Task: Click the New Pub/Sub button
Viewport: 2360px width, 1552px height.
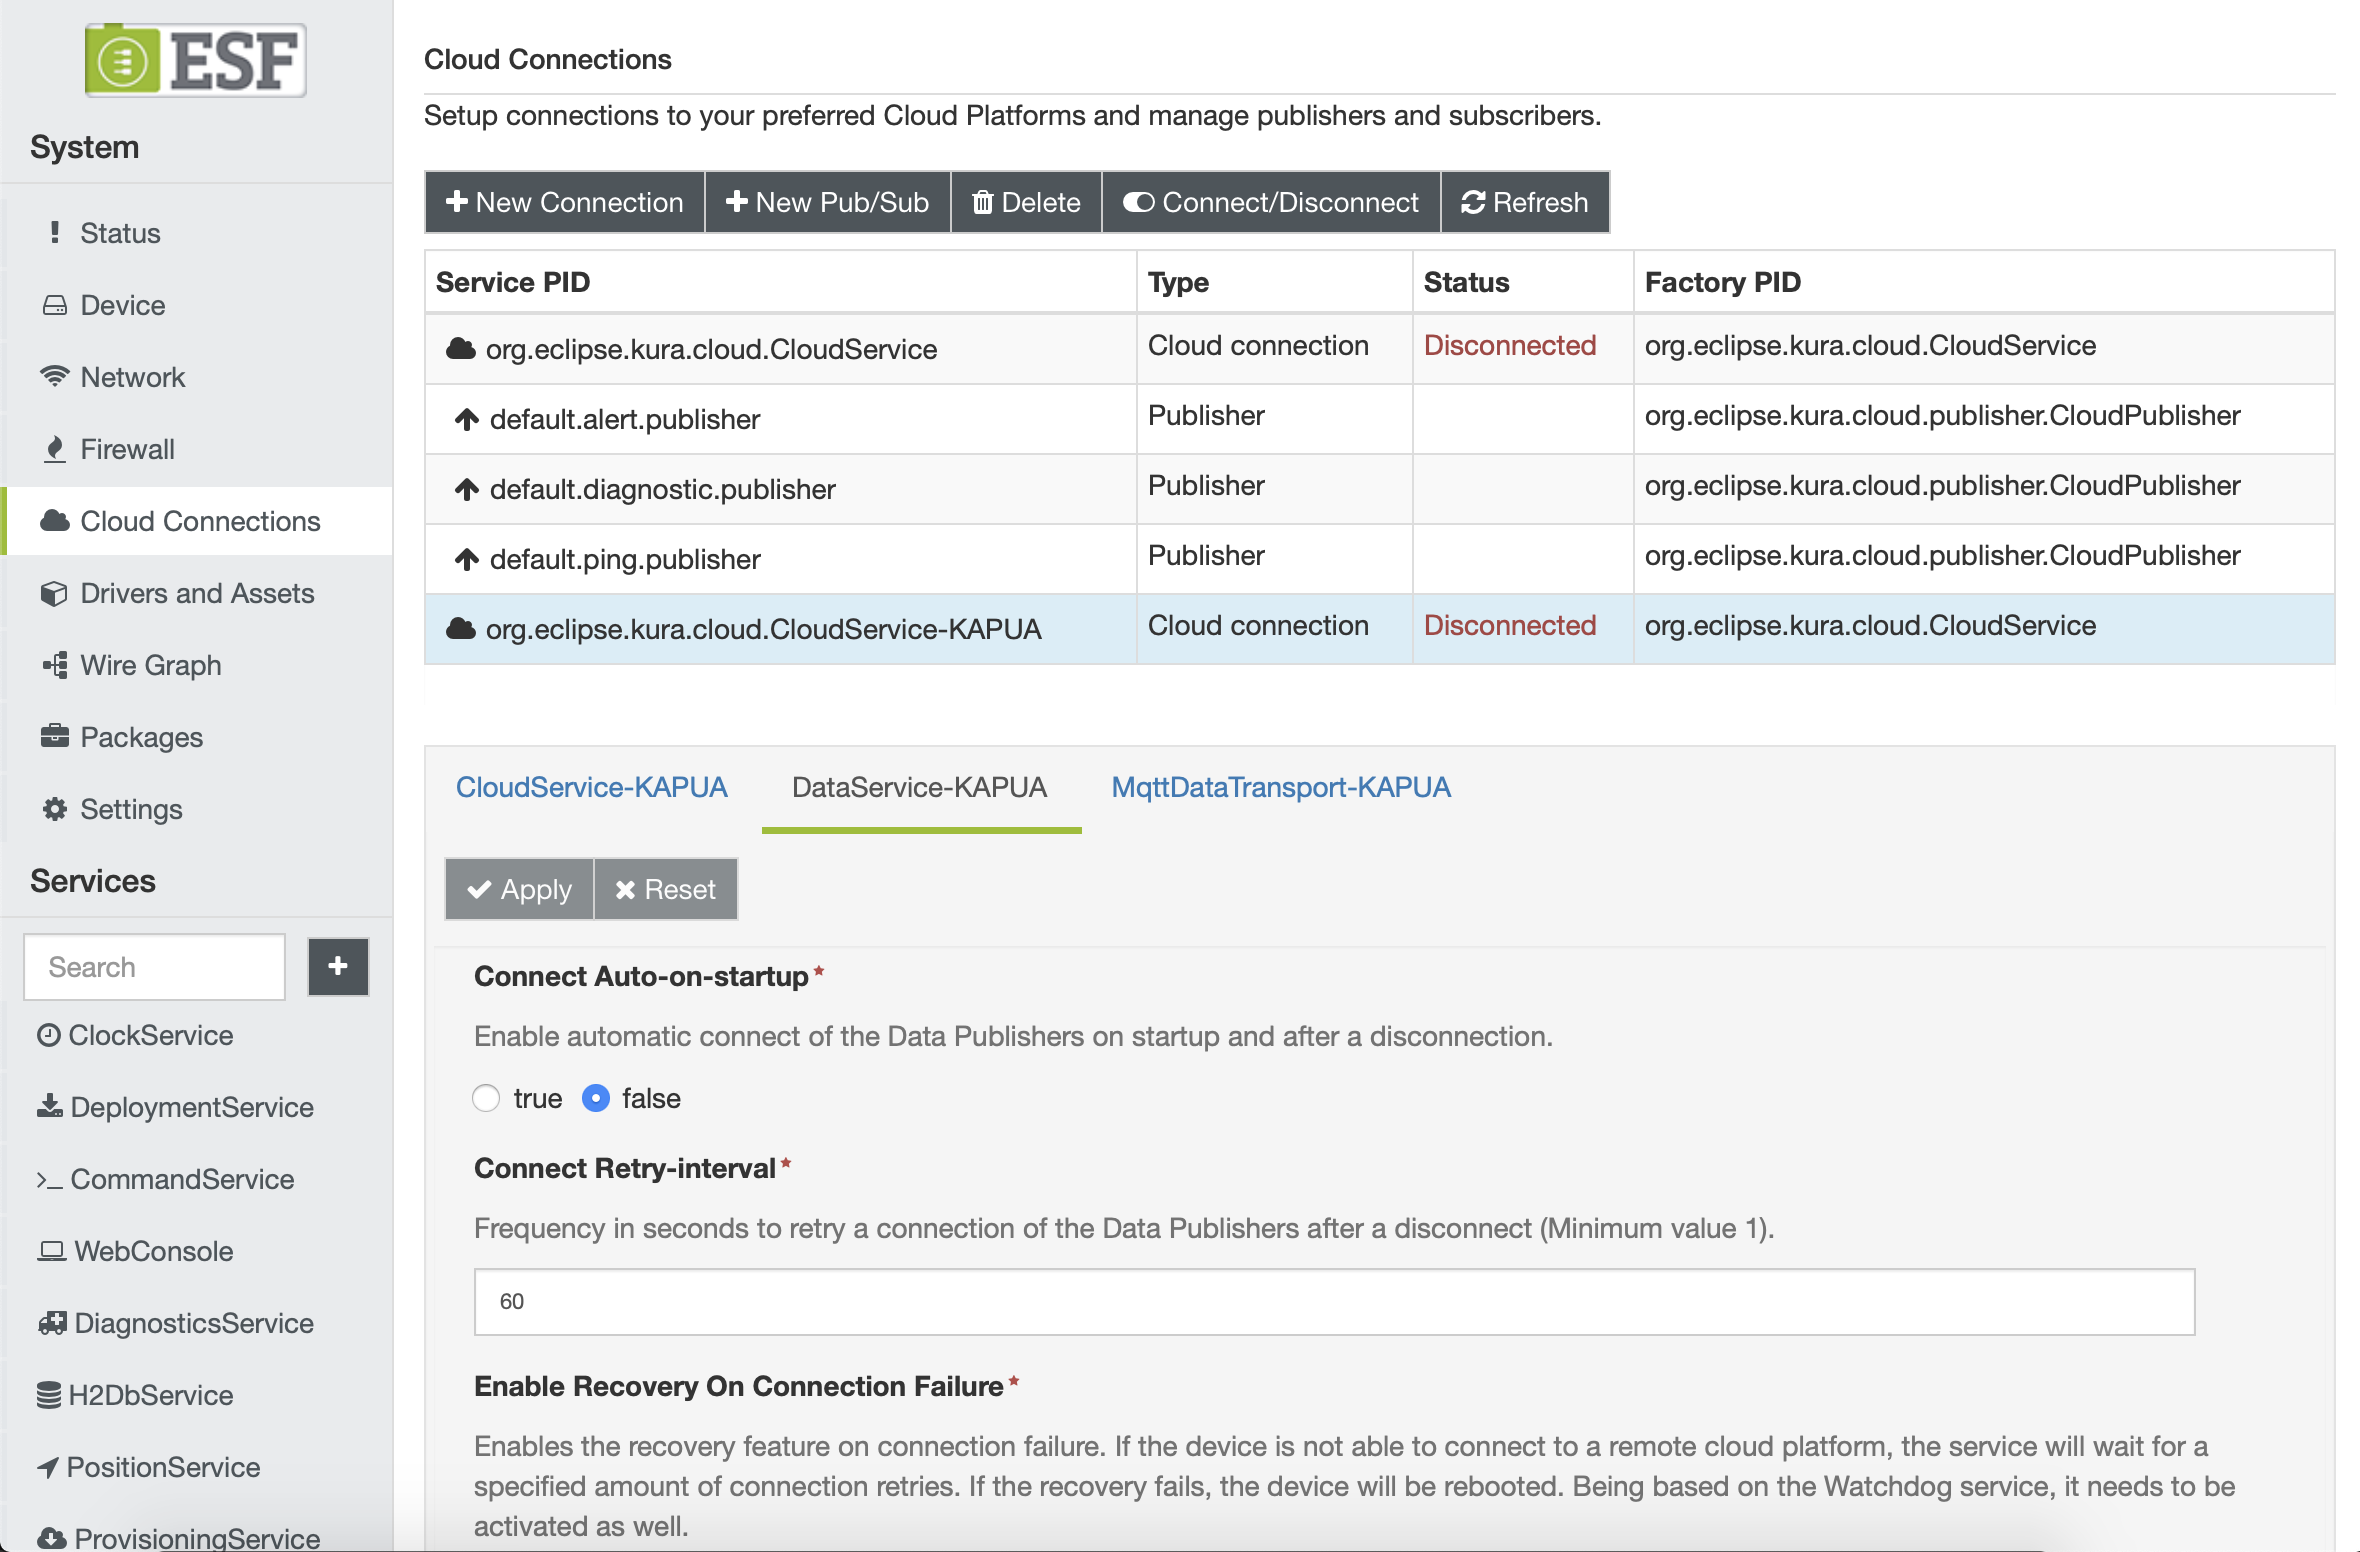Action: 828,202
